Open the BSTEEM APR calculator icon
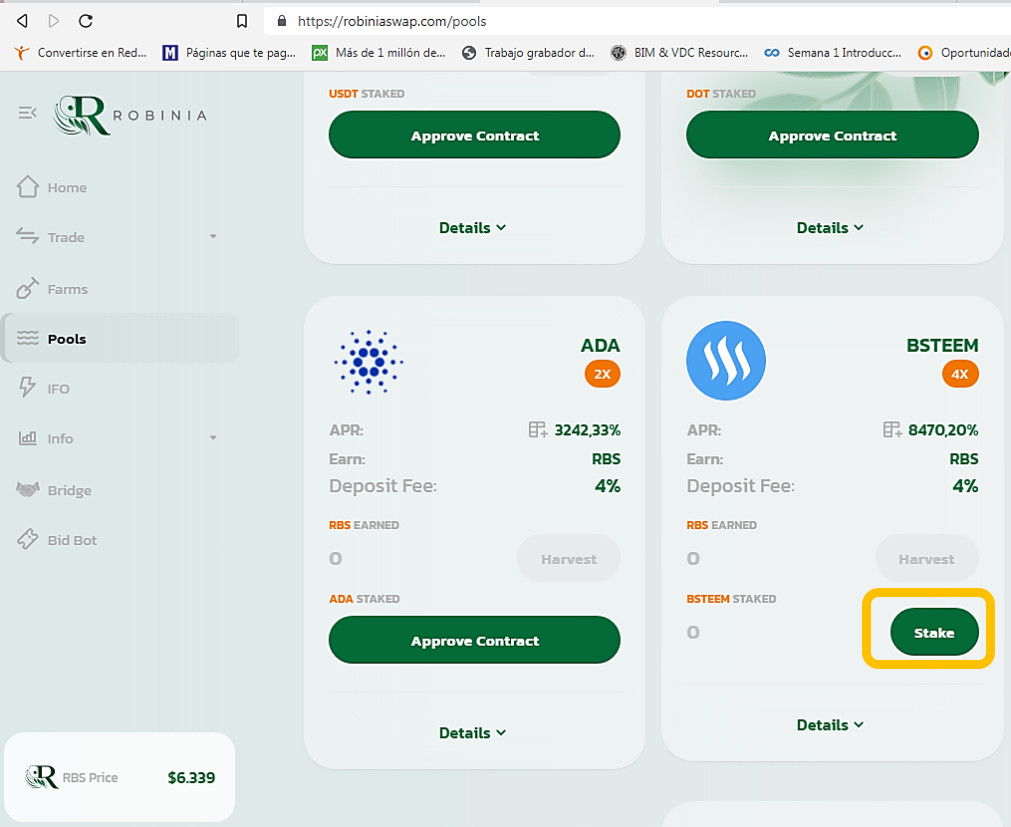Viewport: 1011px width, 827px height. (892, 429)
